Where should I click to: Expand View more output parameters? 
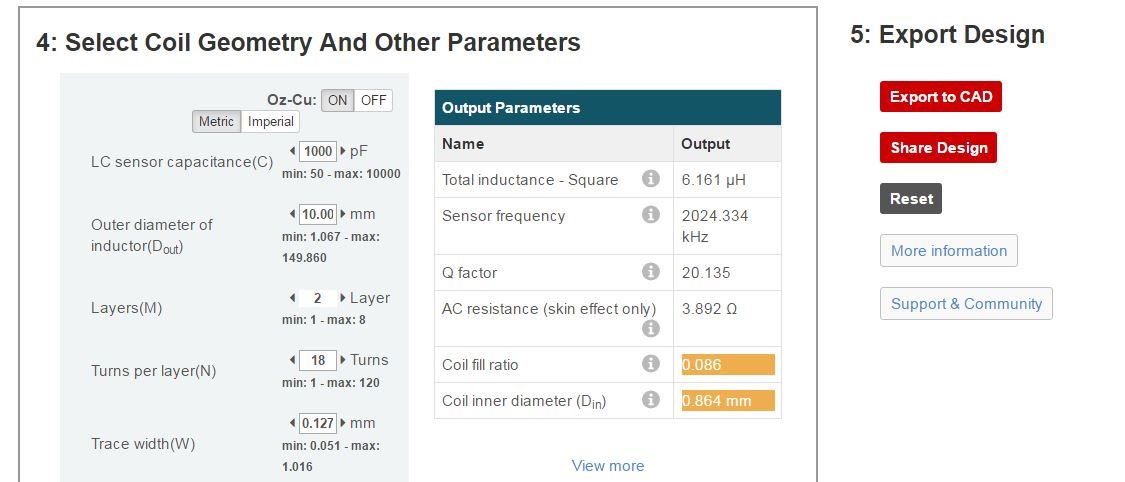click(x=608, y=466)
